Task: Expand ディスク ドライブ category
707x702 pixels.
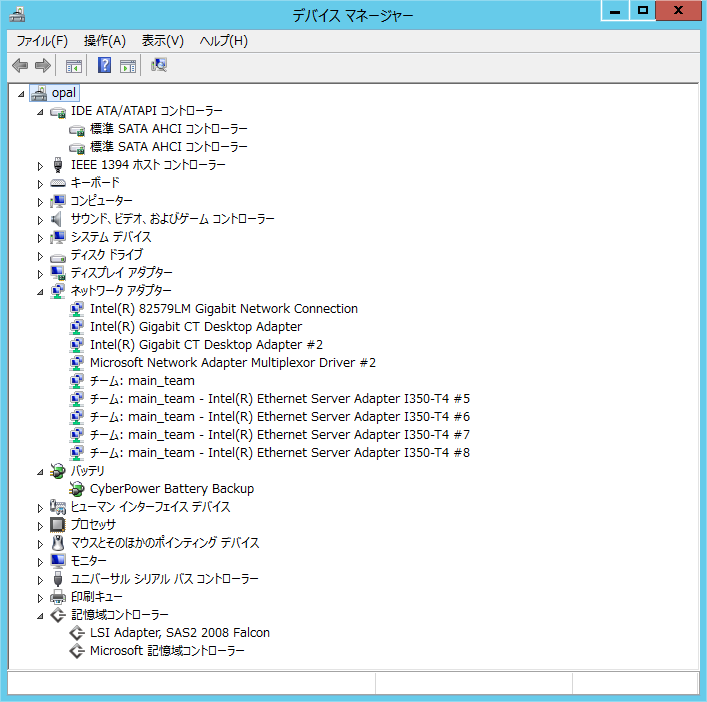Action: [x=40, y=257]
